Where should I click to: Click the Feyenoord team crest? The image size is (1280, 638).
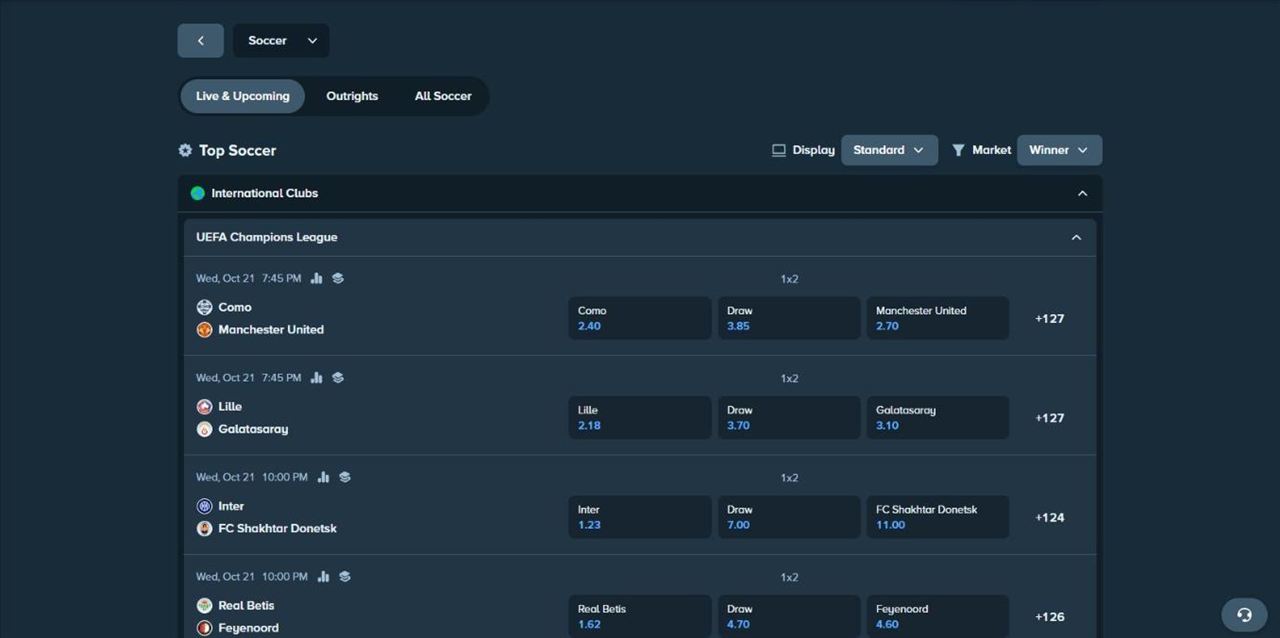tap(204, 628)
